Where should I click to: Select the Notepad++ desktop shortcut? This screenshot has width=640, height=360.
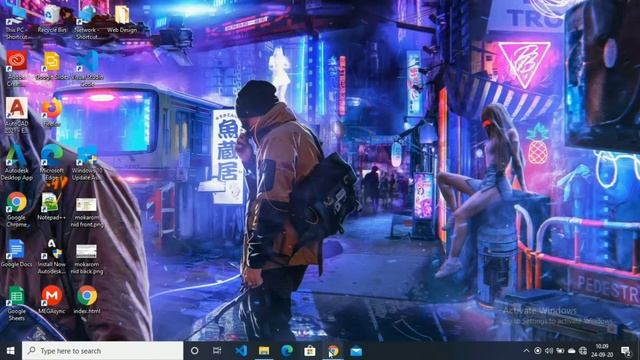click(51, 207)
